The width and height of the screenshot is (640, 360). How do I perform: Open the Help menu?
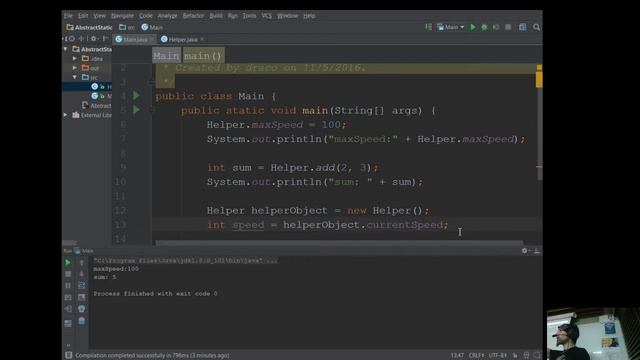(309, 16)
